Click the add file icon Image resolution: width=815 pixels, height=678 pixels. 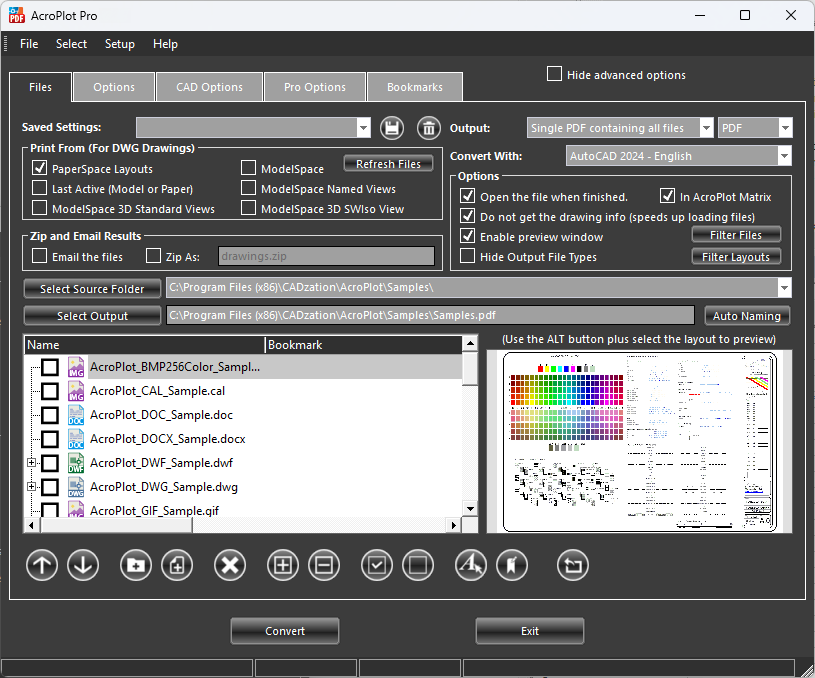tap(177, 565)
